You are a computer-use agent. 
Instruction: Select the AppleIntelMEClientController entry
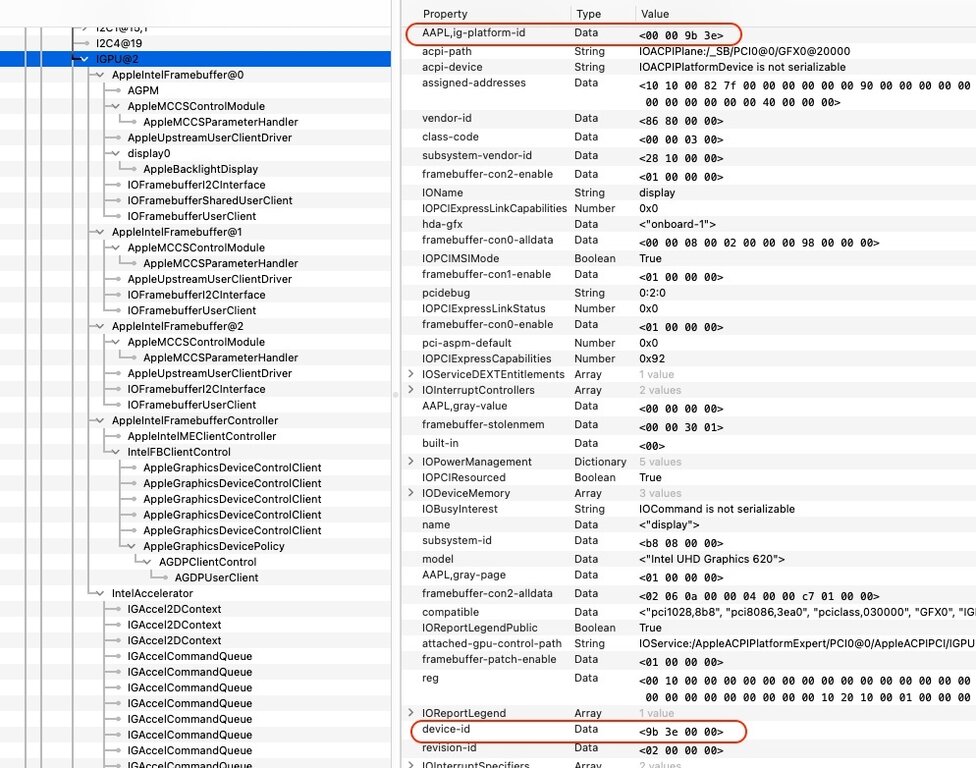(202, 436)
